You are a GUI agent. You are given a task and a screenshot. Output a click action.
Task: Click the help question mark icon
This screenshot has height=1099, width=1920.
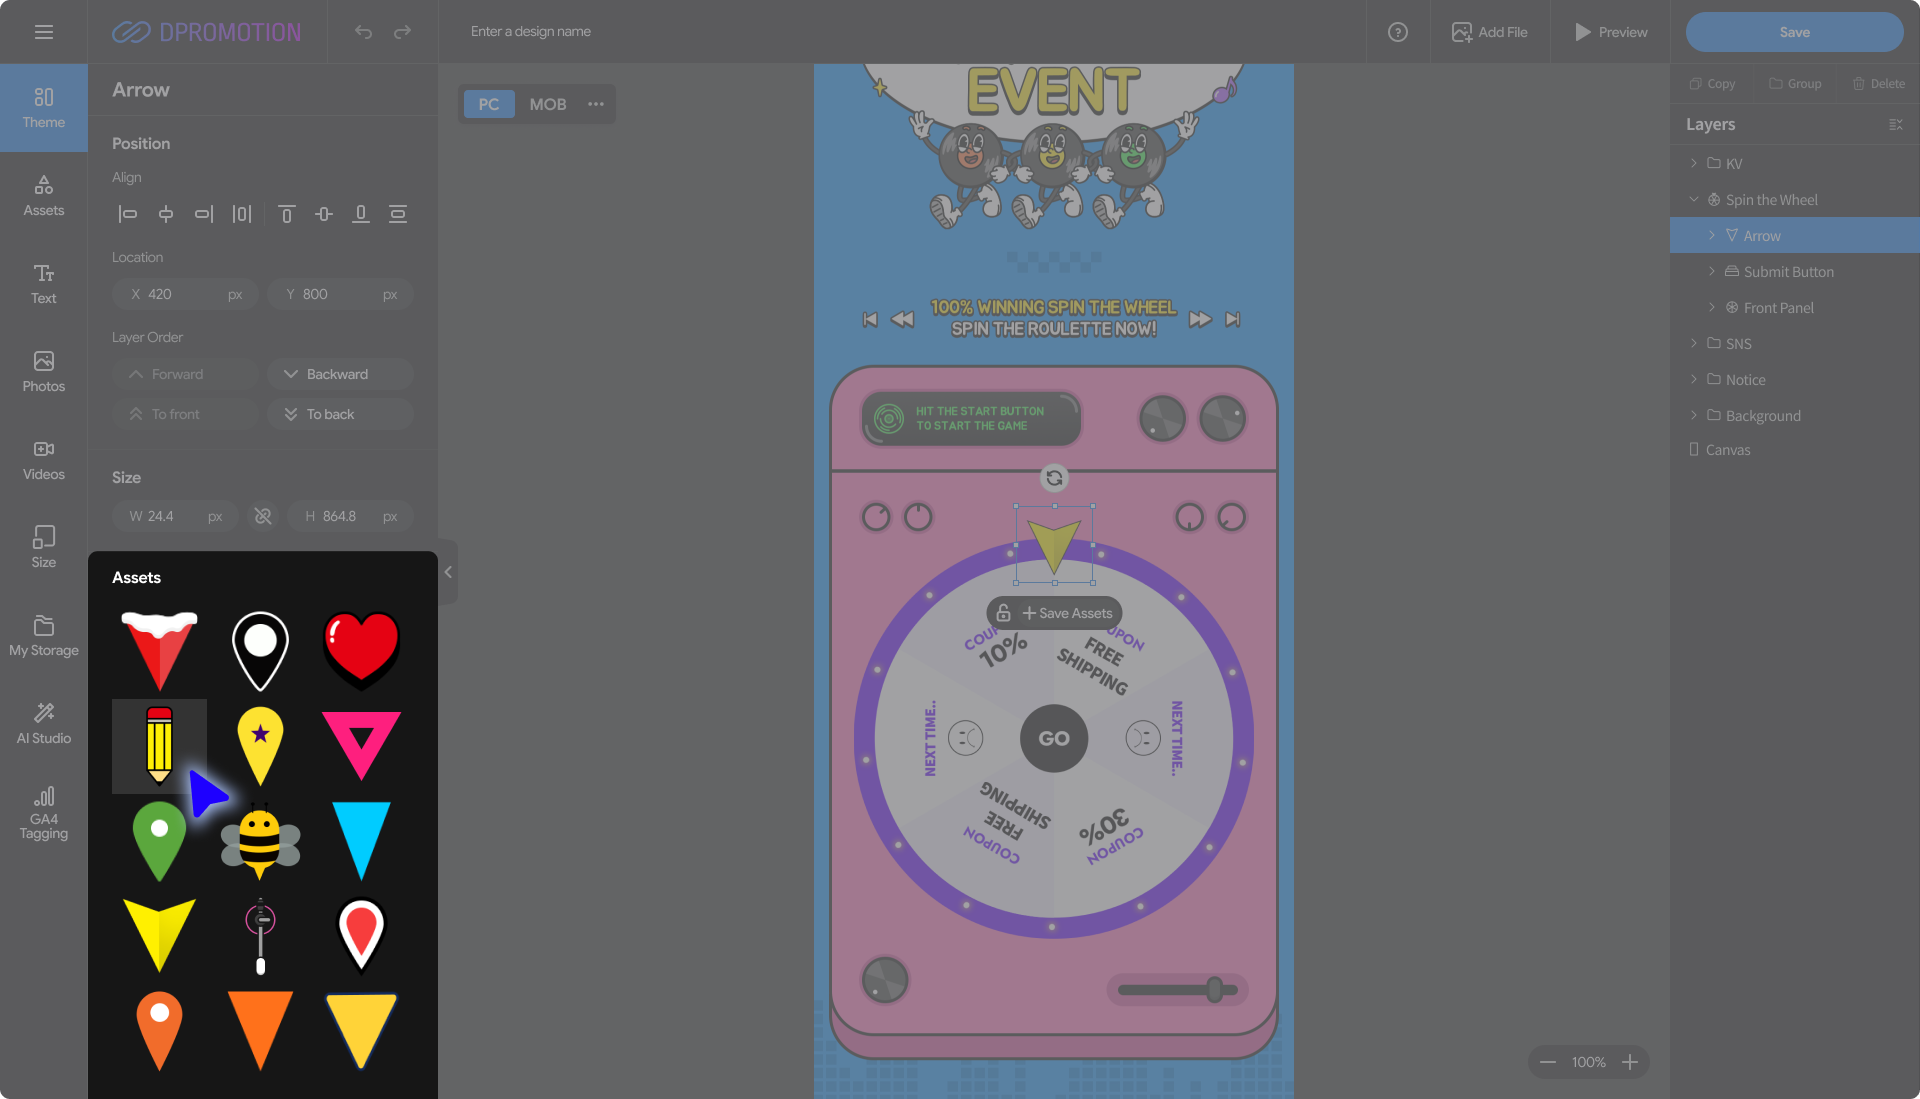(x=1398, y=32)
